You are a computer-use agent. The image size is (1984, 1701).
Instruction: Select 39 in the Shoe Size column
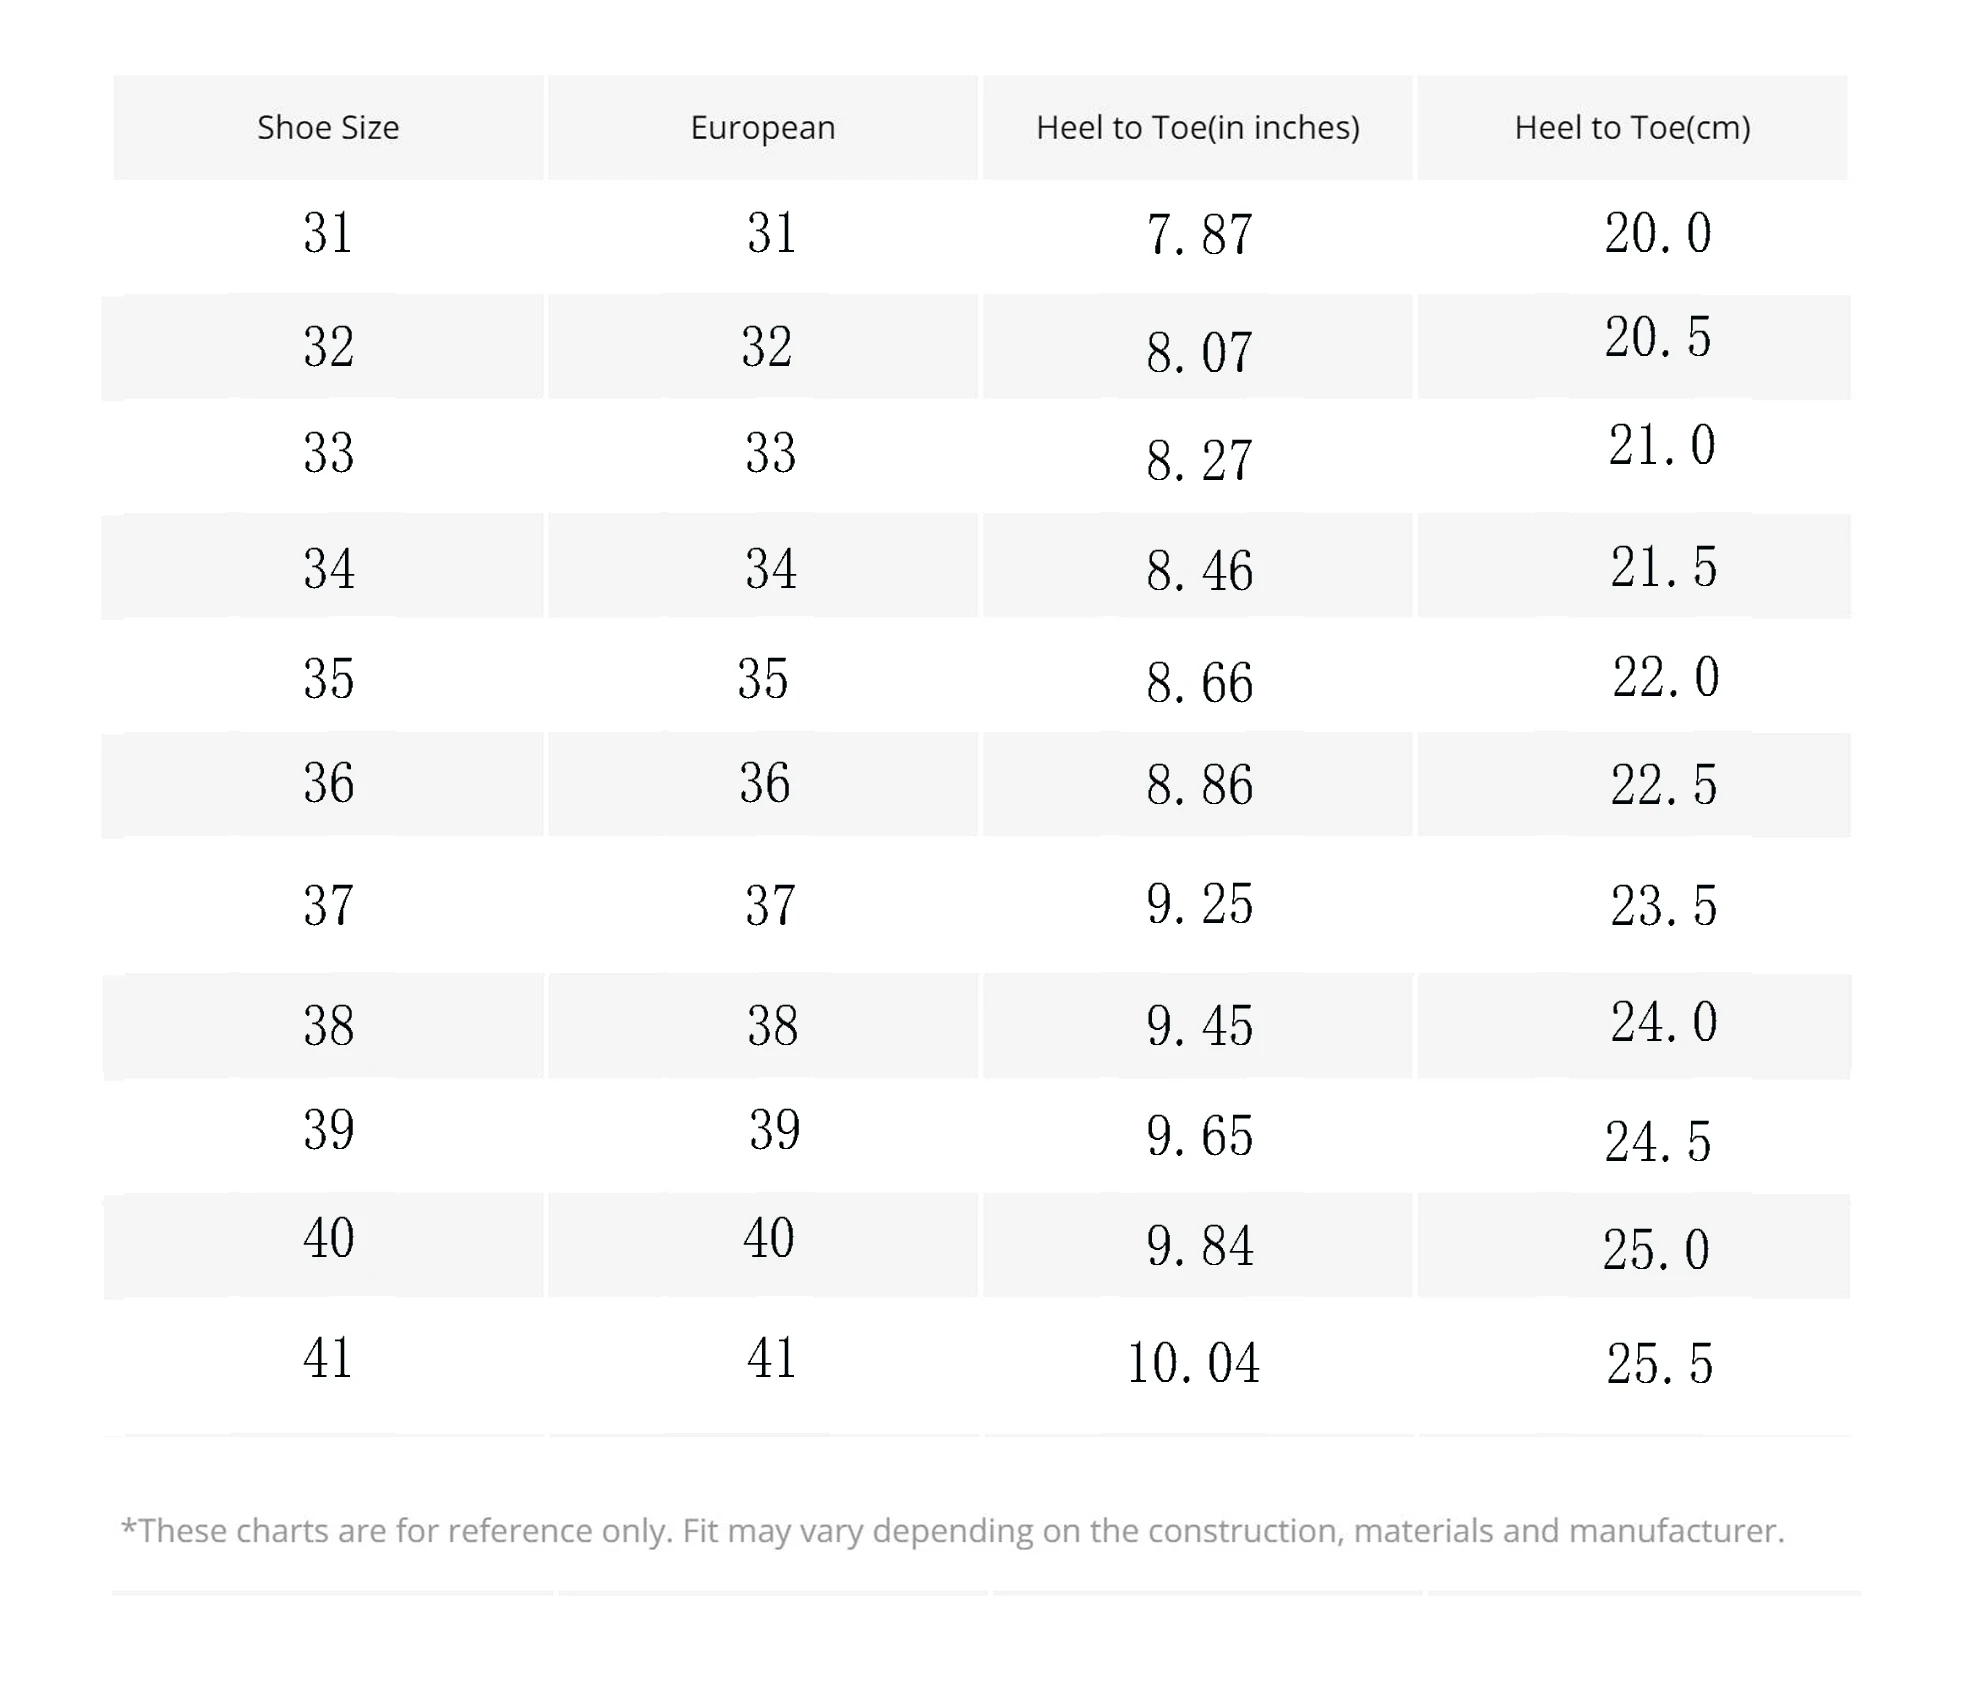click(x=329, y=1130)
